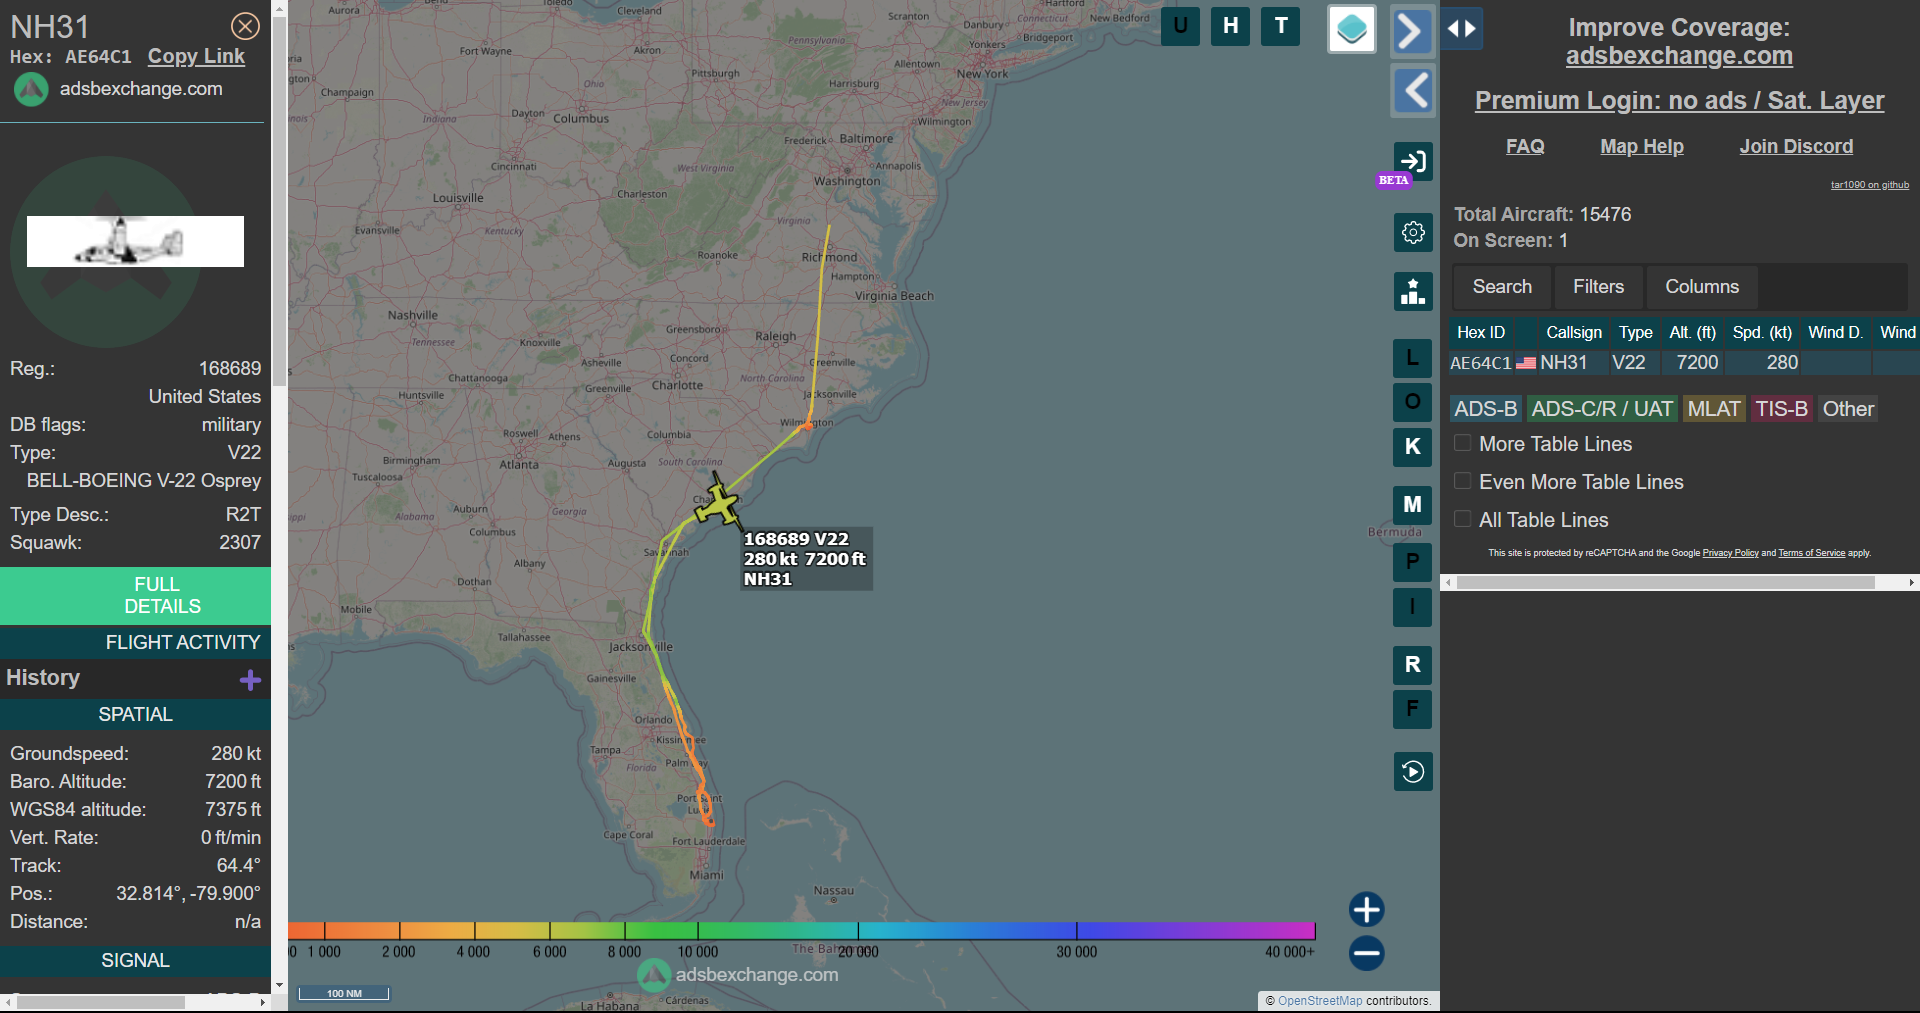Zoom out the map with minus
Viewport: 1920px width, 1013px height.
coord(1366,953)
